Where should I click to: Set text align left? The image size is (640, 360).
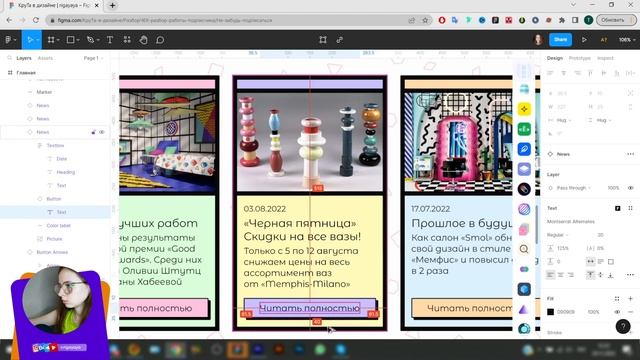(x=551, y=275)
